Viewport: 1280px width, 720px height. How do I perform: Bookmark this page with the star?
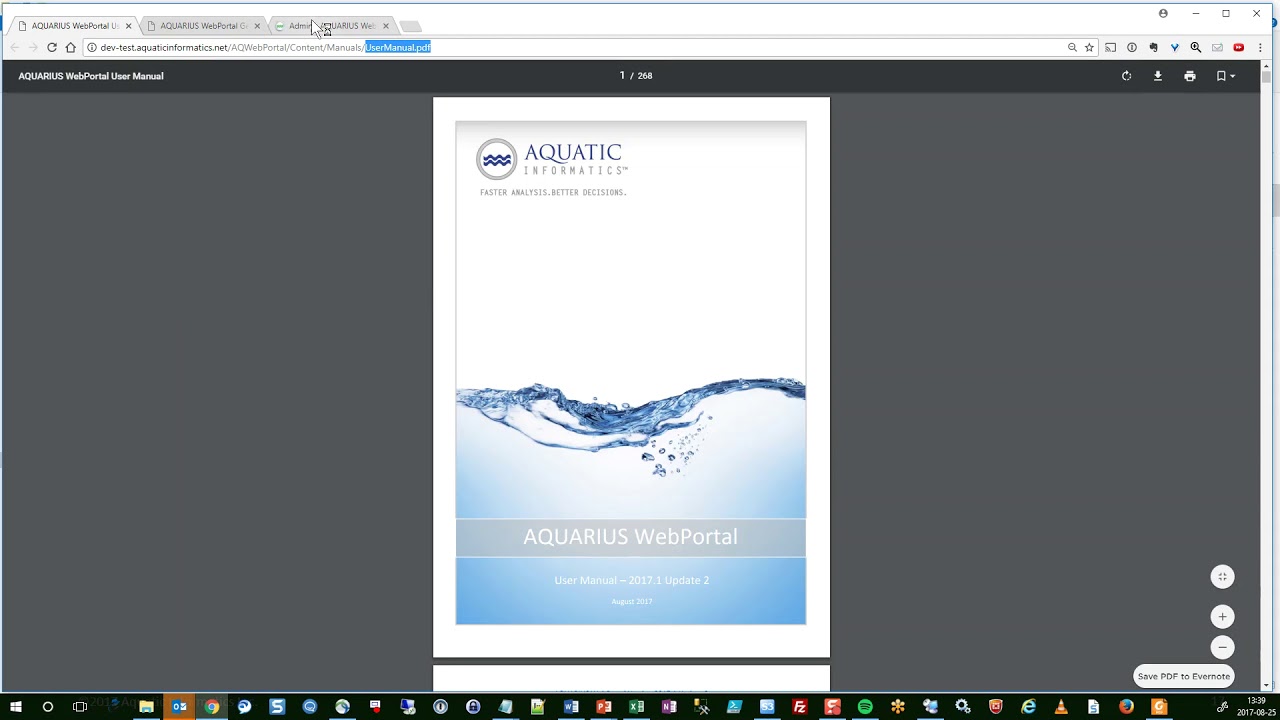click(1089, 47)
